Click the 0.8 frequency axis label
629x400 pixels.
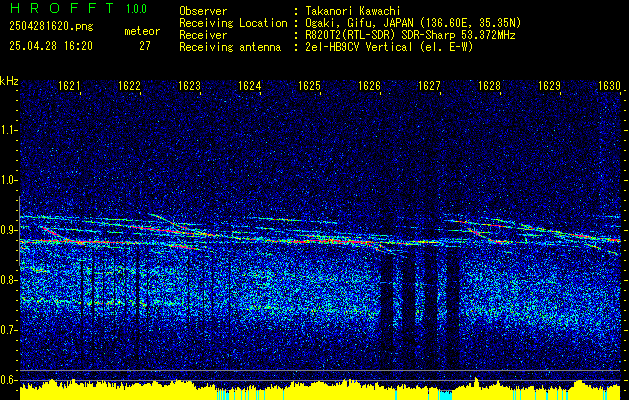[x=7, y=280]
